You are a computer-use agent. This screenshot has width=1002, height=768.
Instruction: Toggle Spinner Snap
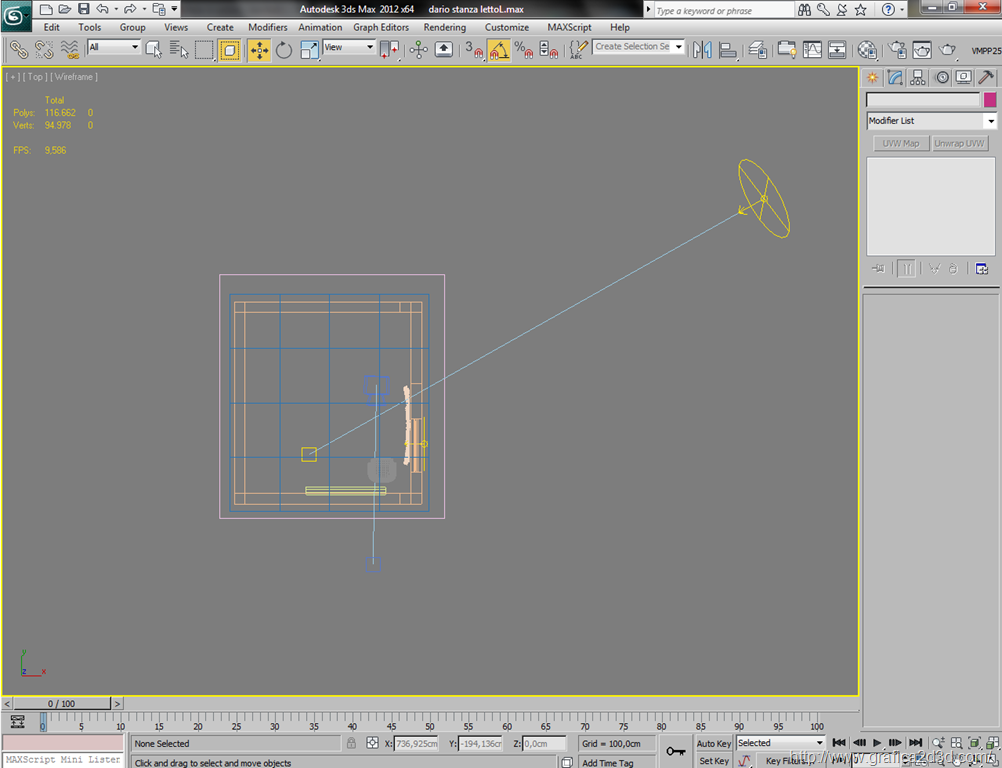pyautogui.click(x=548, y=50)
